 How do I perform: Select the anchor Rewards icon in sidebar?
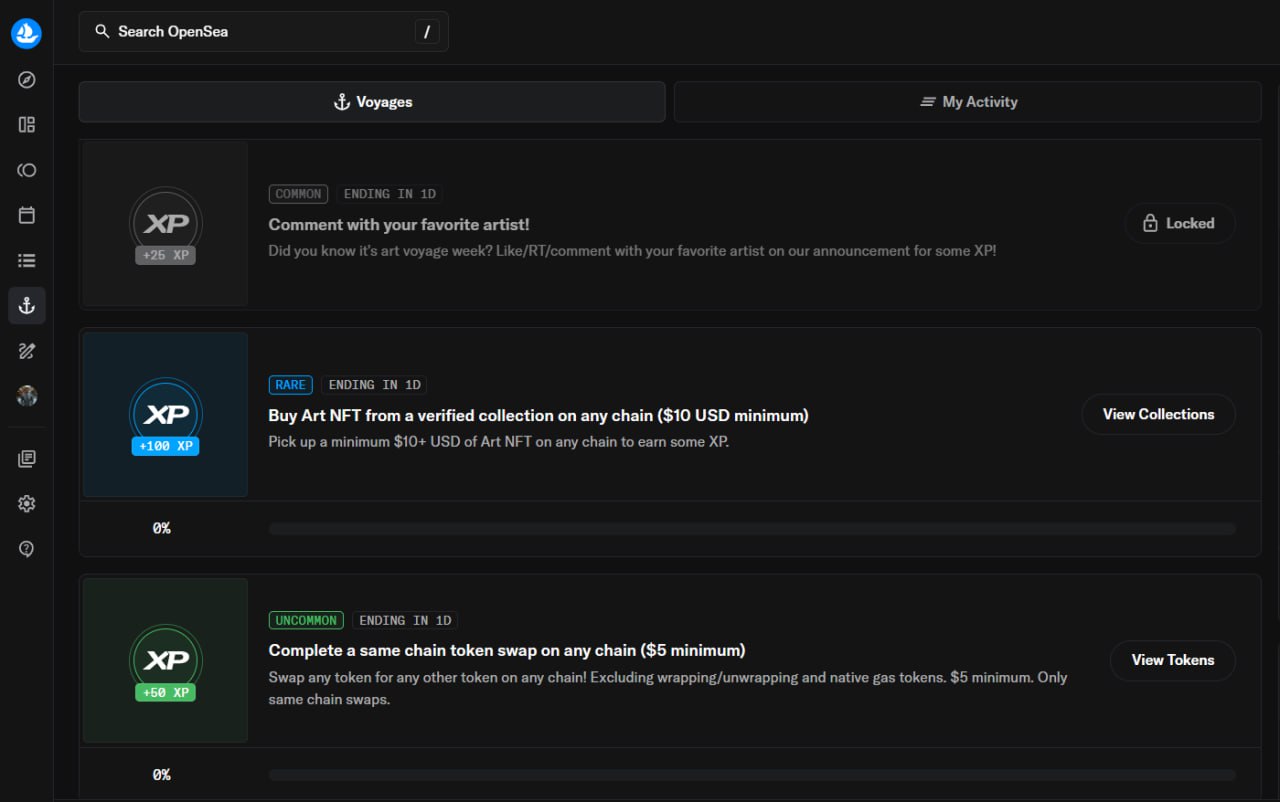click(x=27, y=305)
